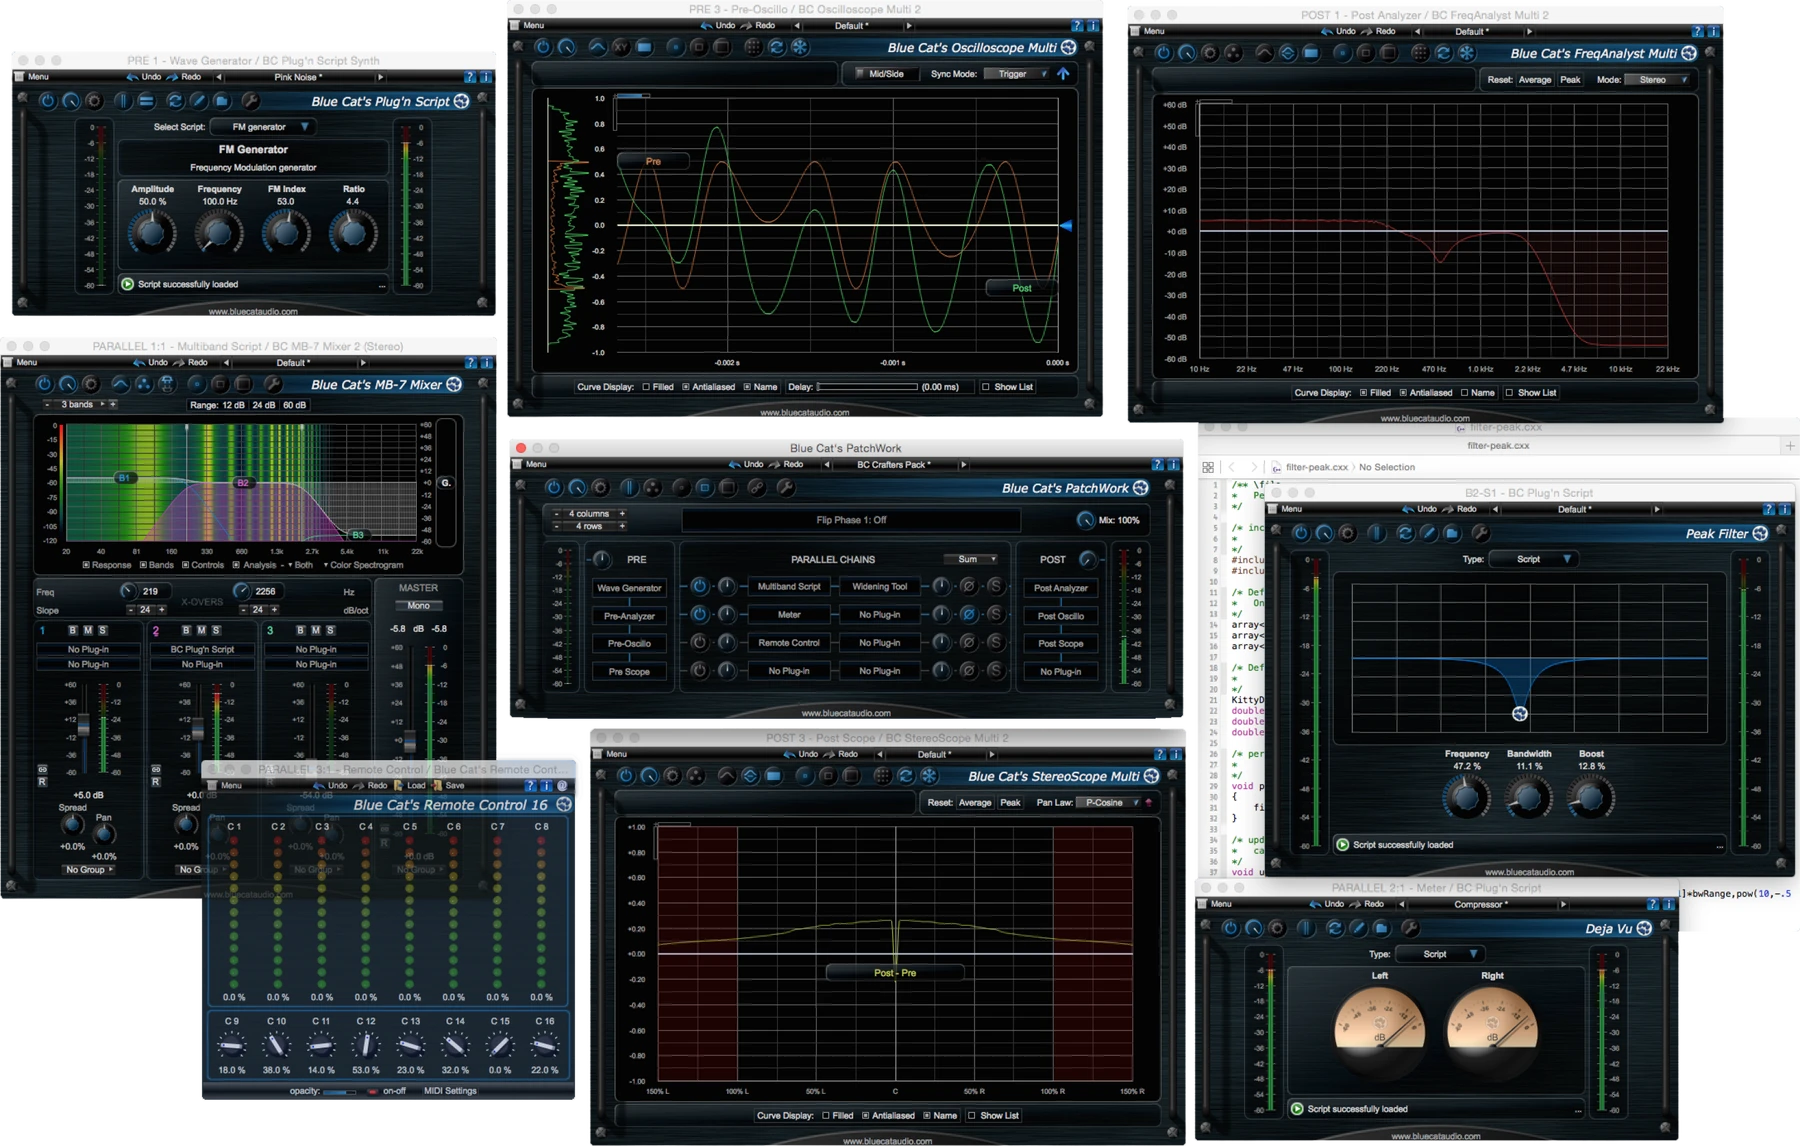This screenshot has width=1800, height=1146.
Task: Toggle Multiband Script chain power button
Action: 699,586
